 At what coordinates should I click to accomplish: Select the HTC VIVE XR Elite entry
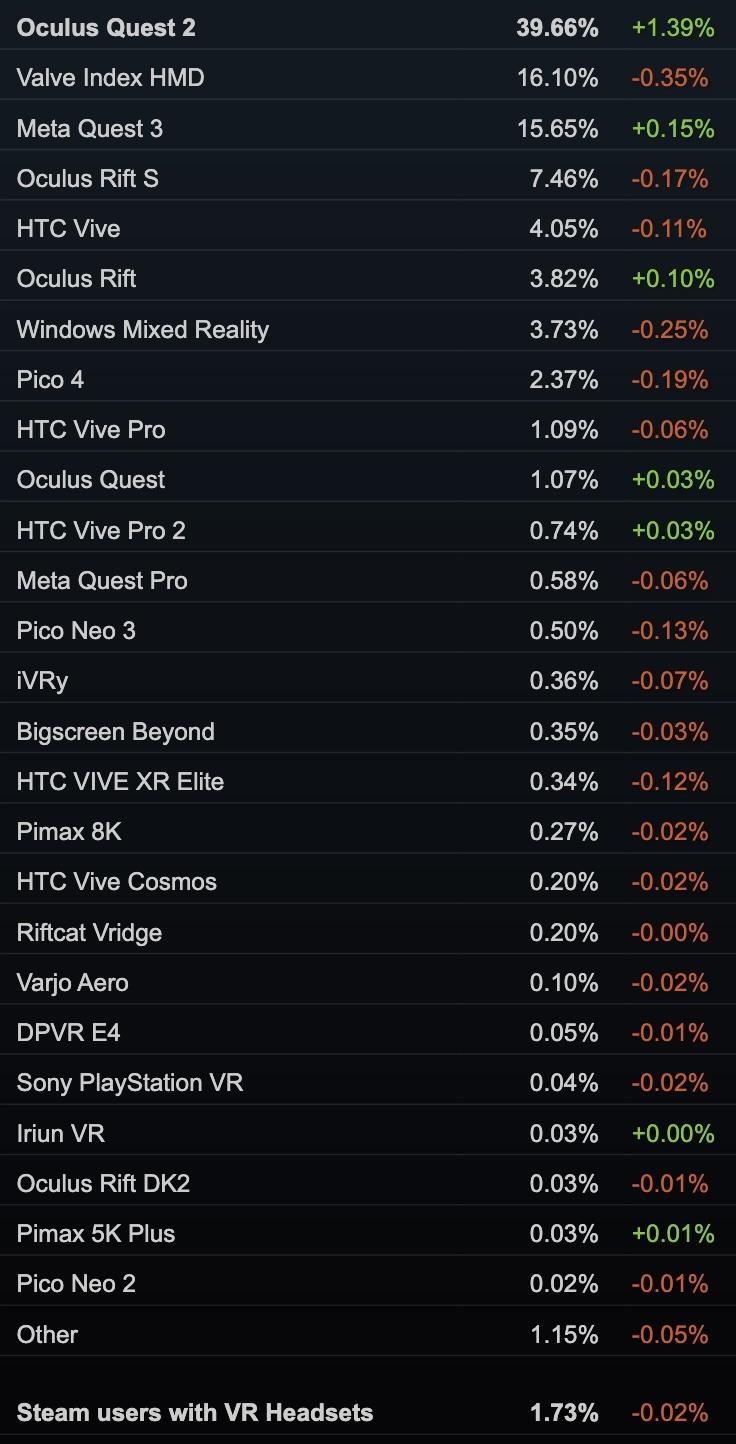(x=120, y=782)
